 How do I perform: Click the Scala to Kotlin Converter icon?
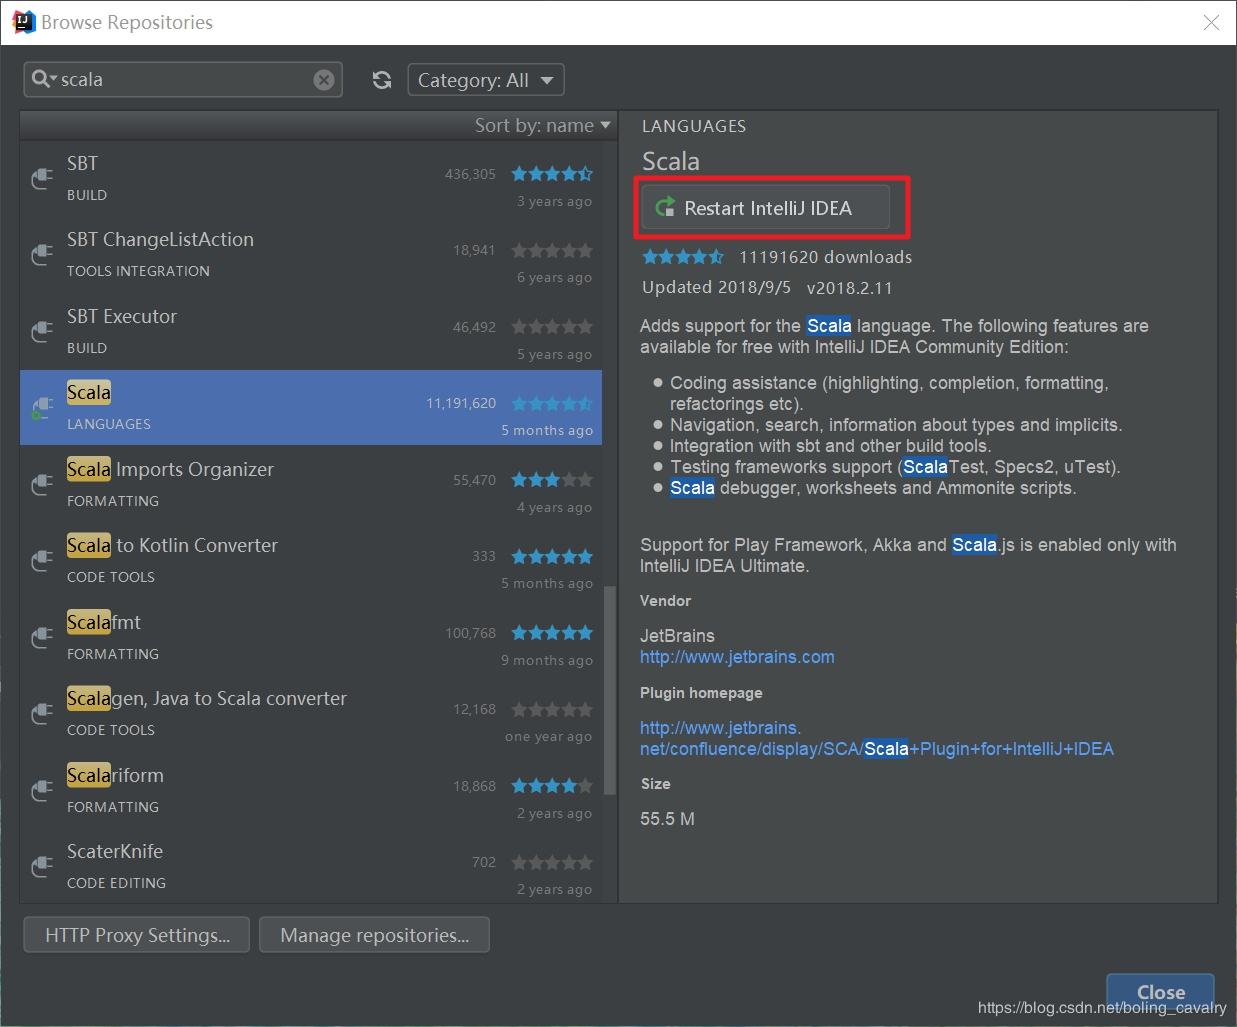(42, 561)
